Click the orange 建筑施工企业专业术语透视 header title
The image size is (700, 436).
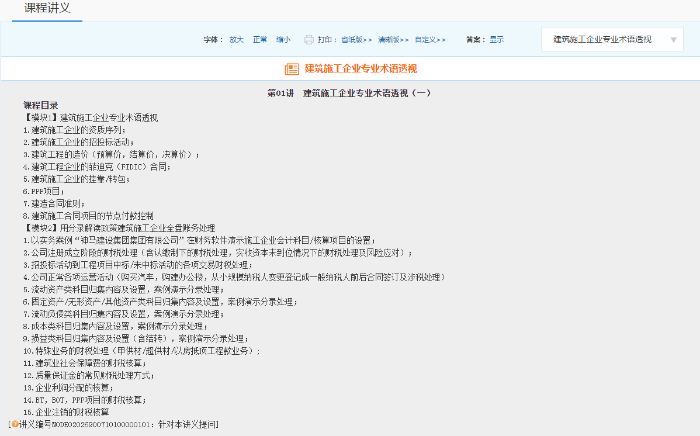[360, 69]
